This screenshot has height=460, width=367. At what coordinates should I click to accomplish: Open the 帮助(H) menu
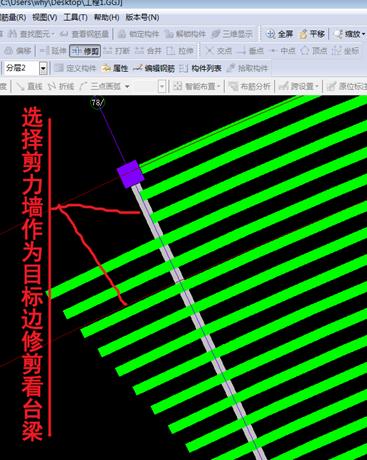pos(106,17)
